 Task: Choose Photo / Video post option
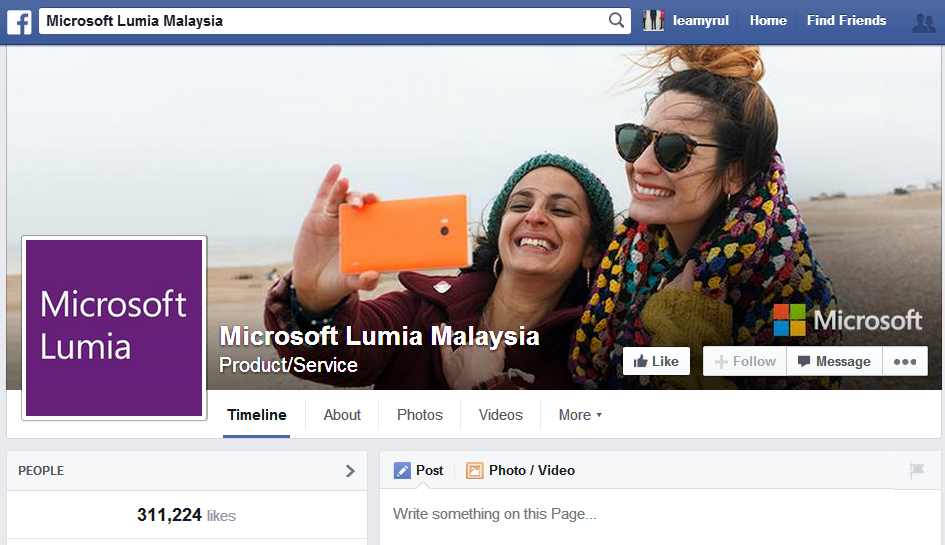coord(520,471)
